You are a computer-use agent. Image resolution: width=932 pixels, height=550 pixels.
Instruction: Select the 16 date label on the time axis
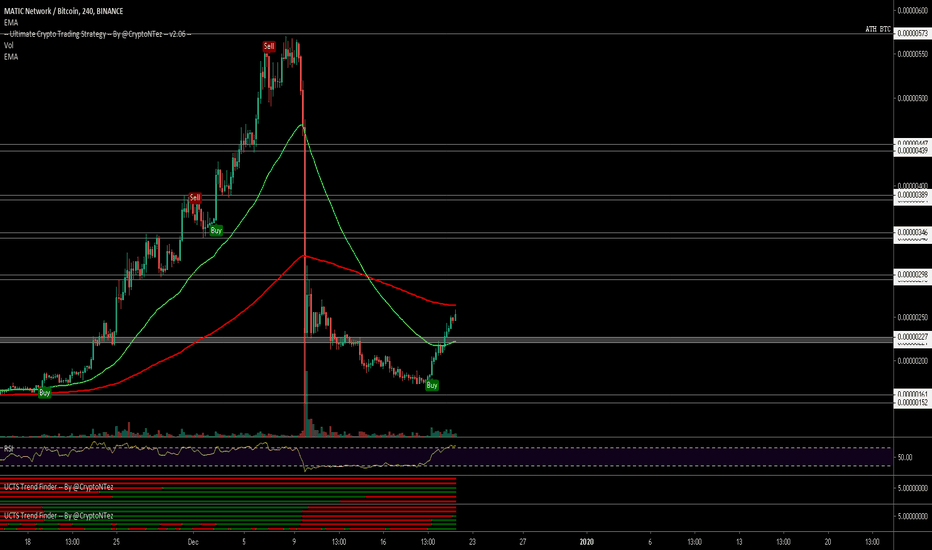point(383,542)
